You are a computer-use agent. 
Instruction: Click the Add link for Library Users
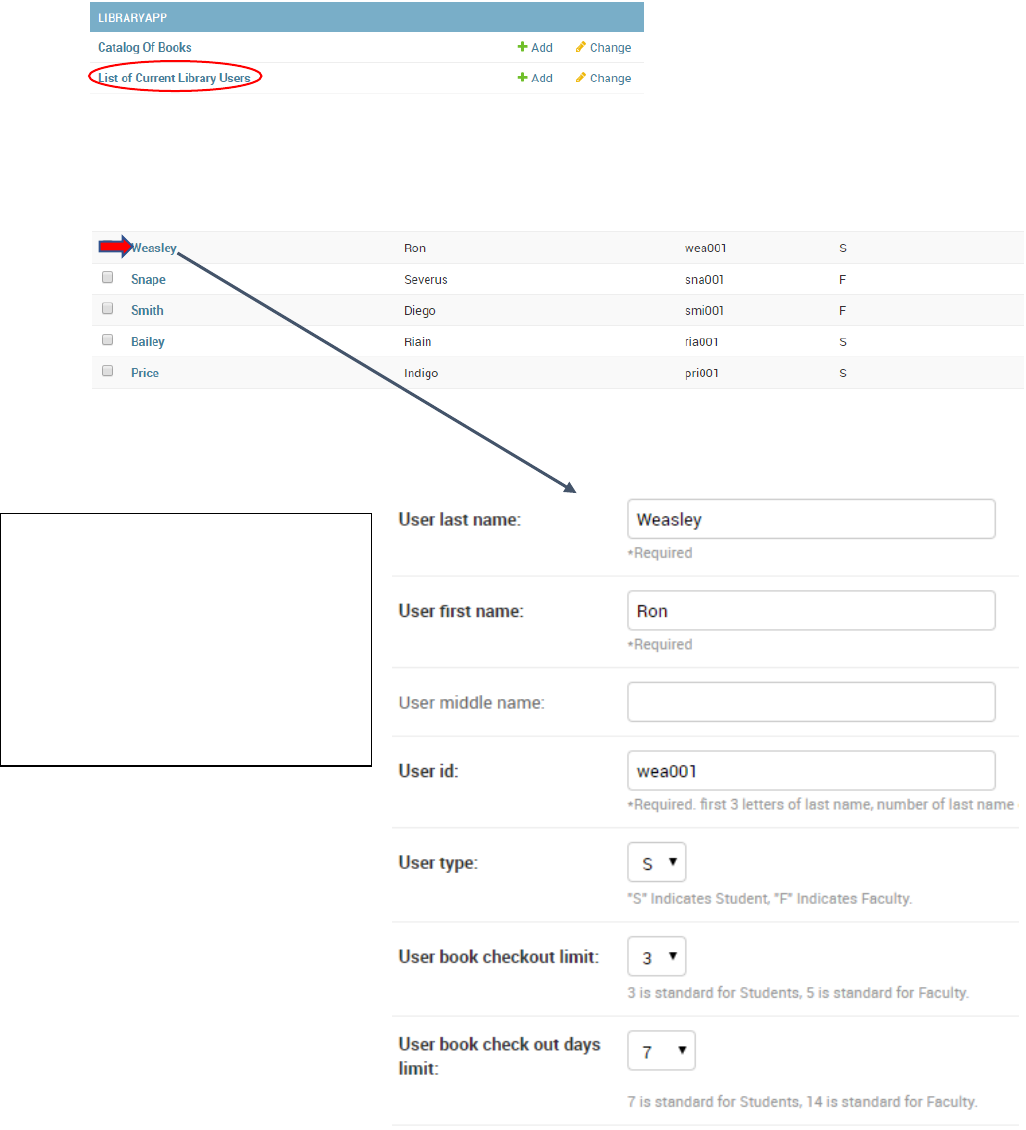[x=542, y=78]
